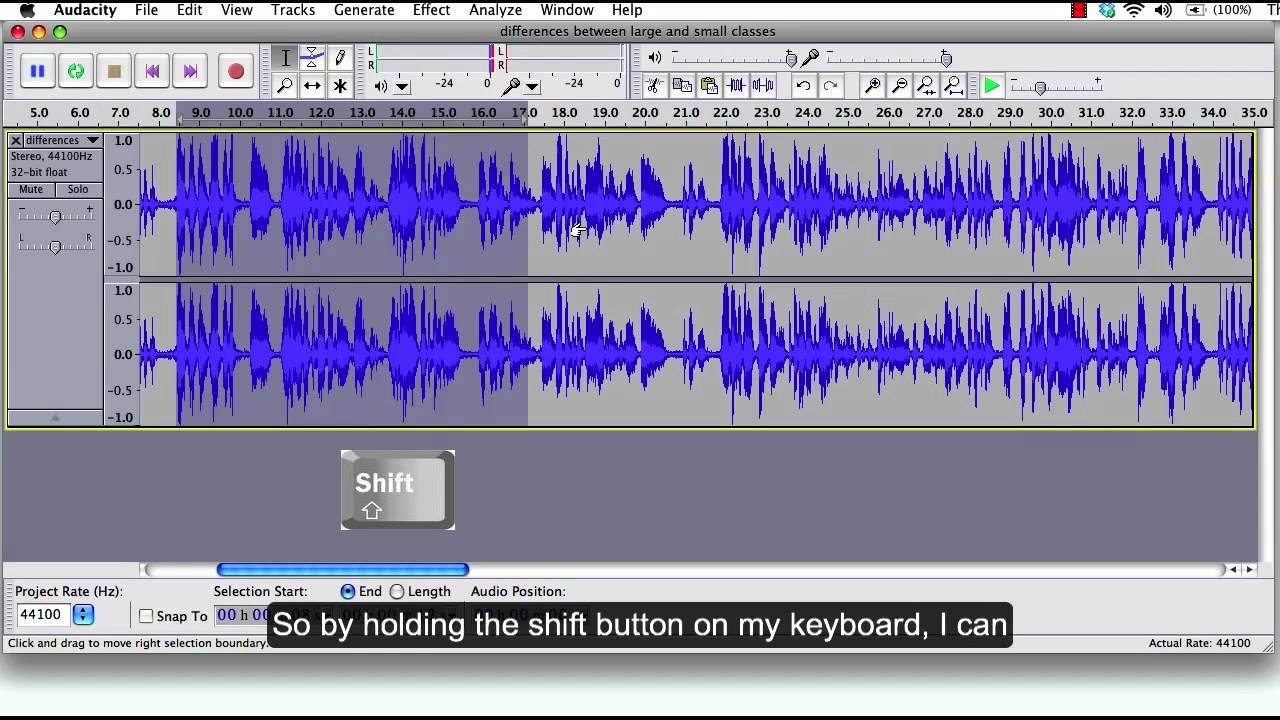Click the Project Rate 44100 field

coord(42,615)
